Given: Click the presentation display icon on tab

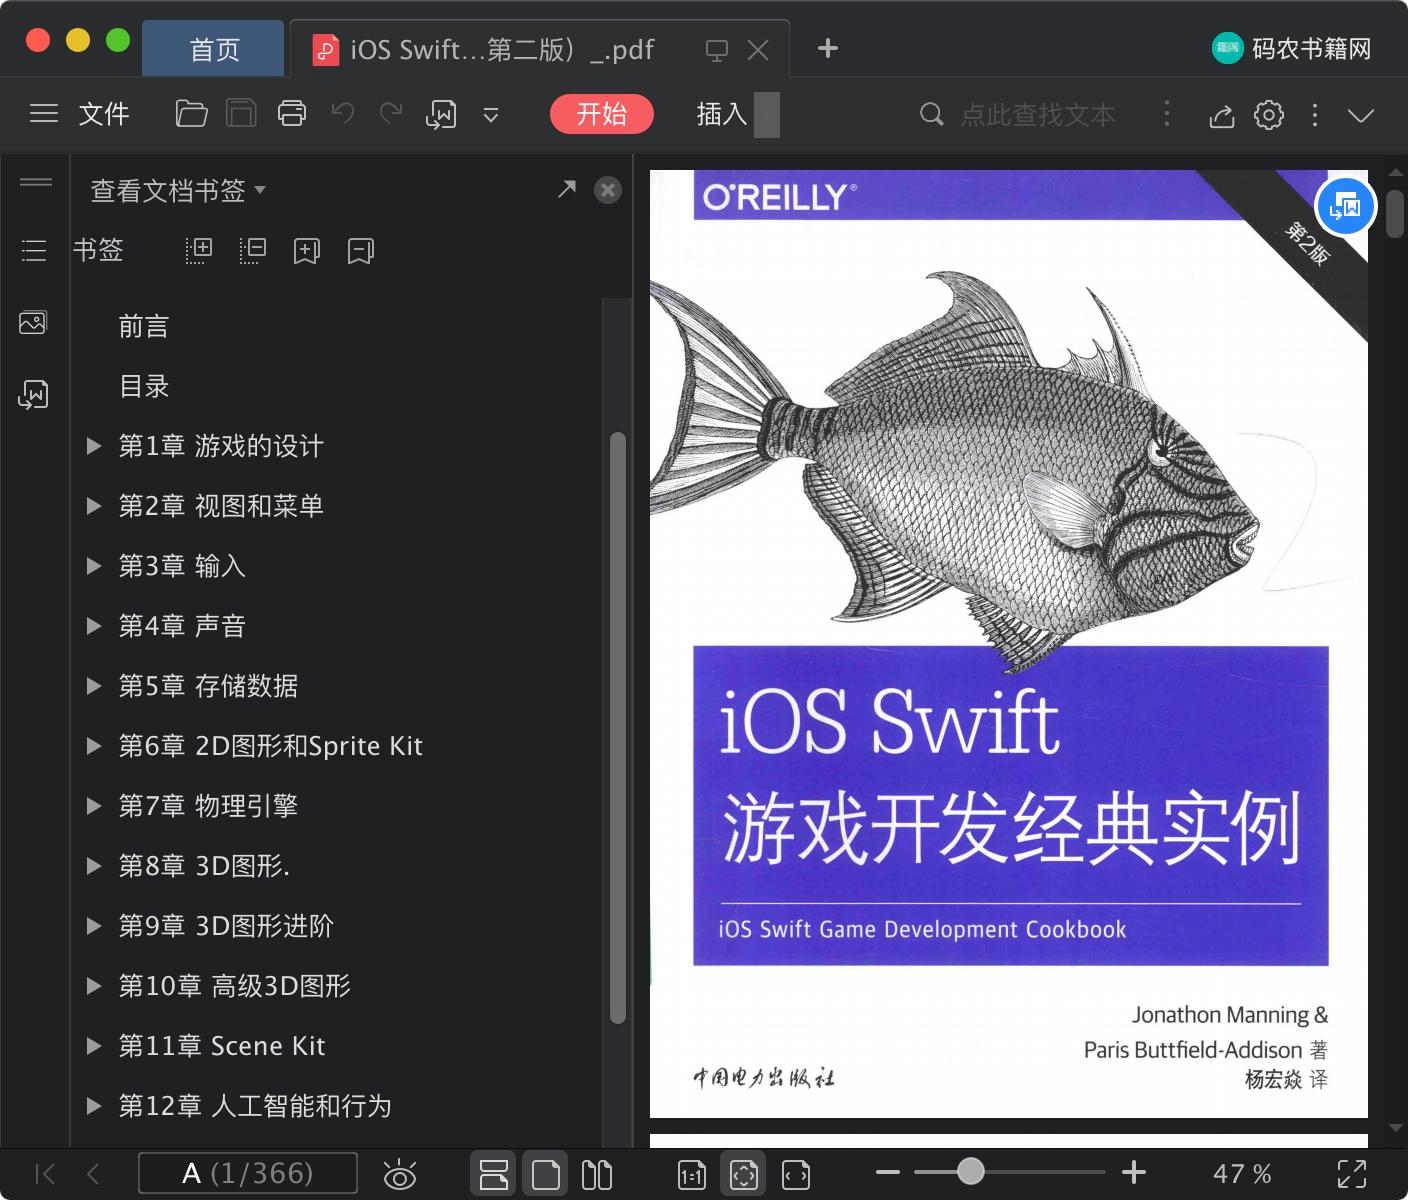Looking at the screenshot, I should point(716,50).
